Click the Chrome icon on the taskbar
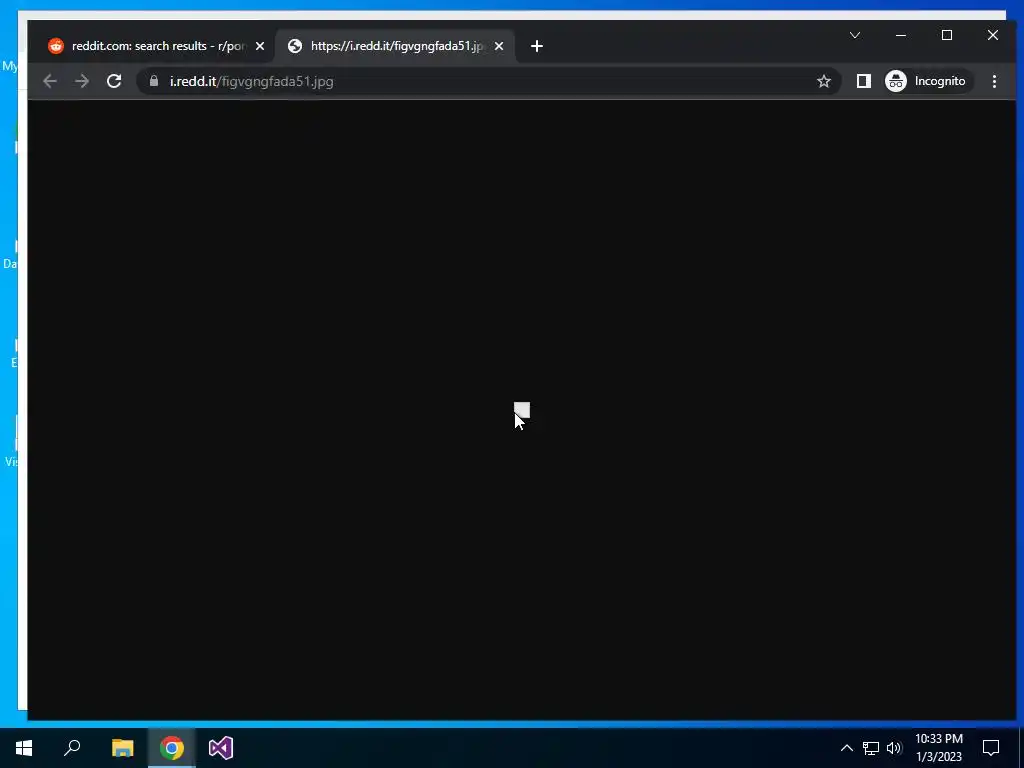Image resolution: width=1024 pixels, height=768 pixels. tap(172, 748)
